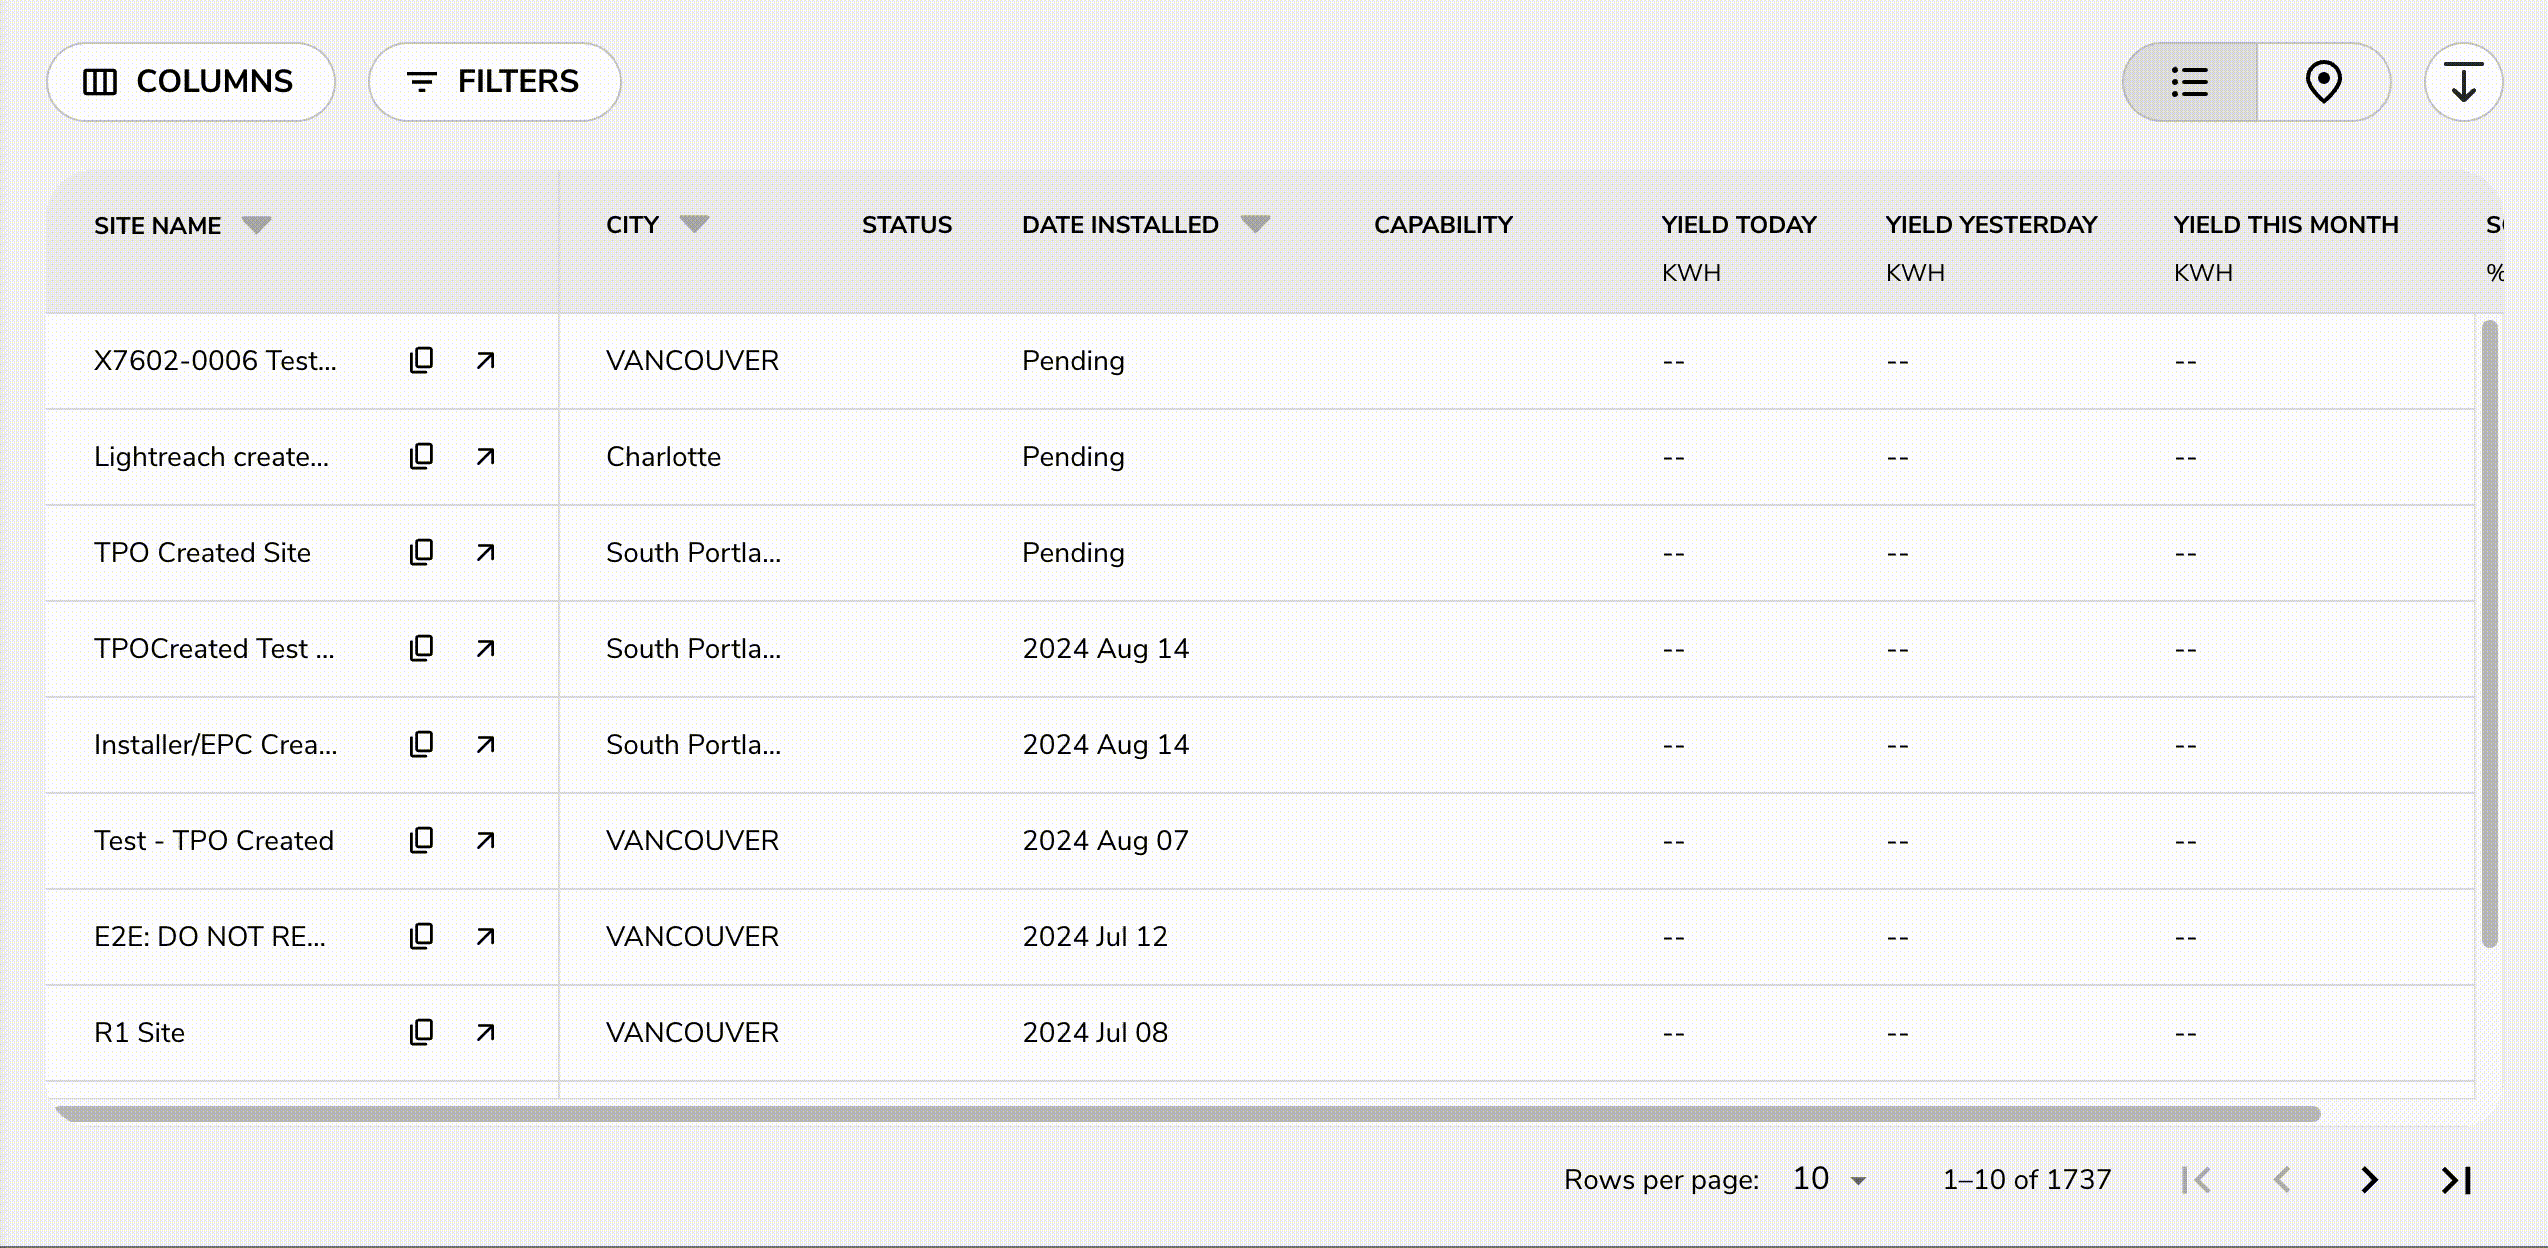The image size is (2548, 1248).
Task: Open the CITY column sort arrow
Action: [694, 224]
